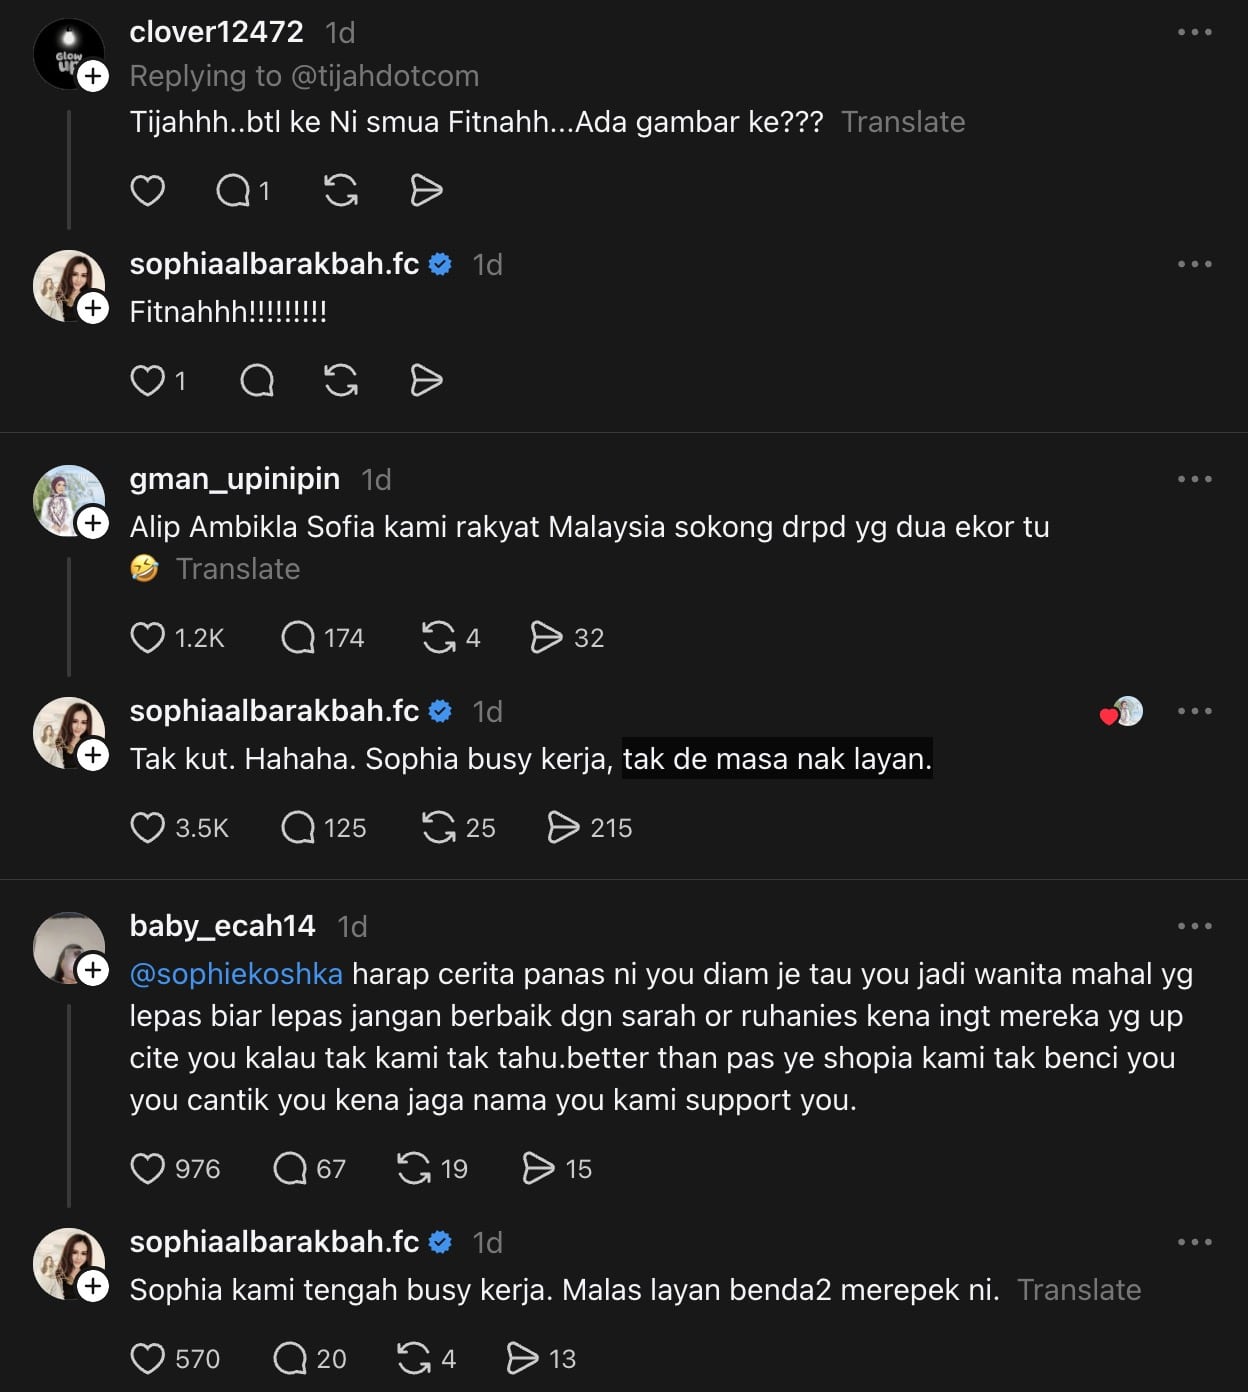Open comments on baby_ecah14's post

pos(290,1168)
